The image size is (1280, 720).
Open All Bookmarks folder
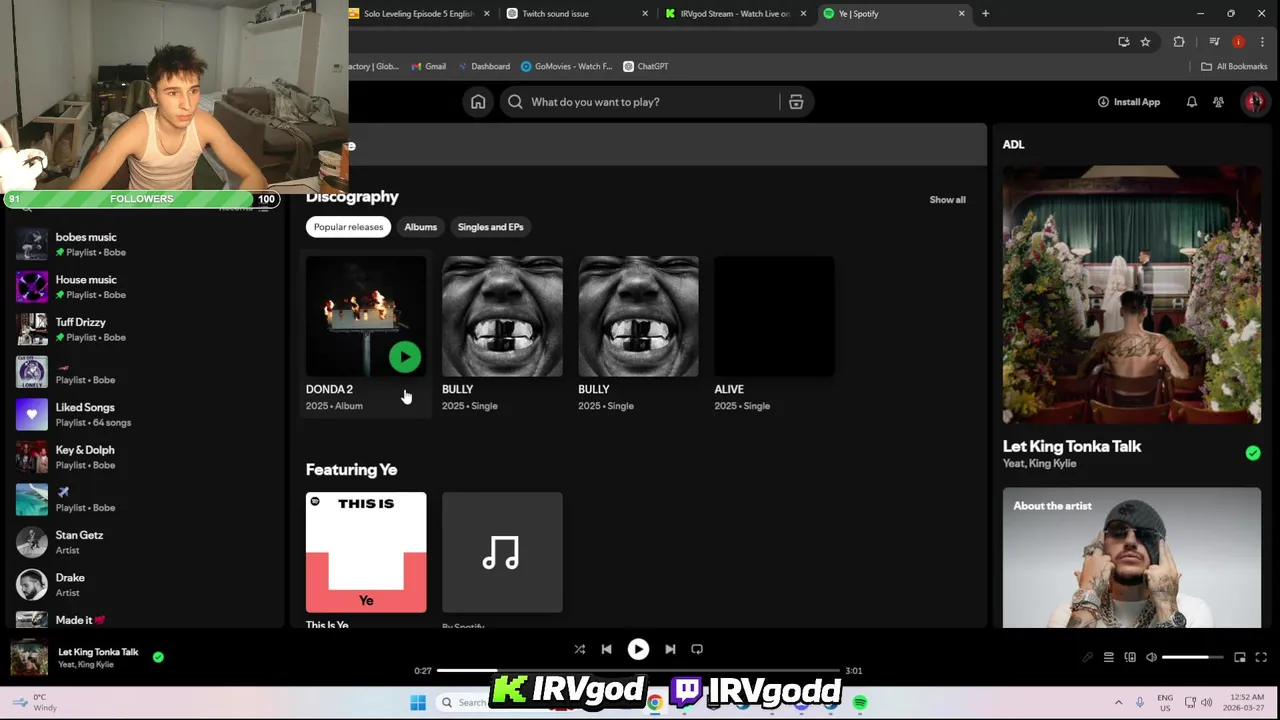[1234, 66]
